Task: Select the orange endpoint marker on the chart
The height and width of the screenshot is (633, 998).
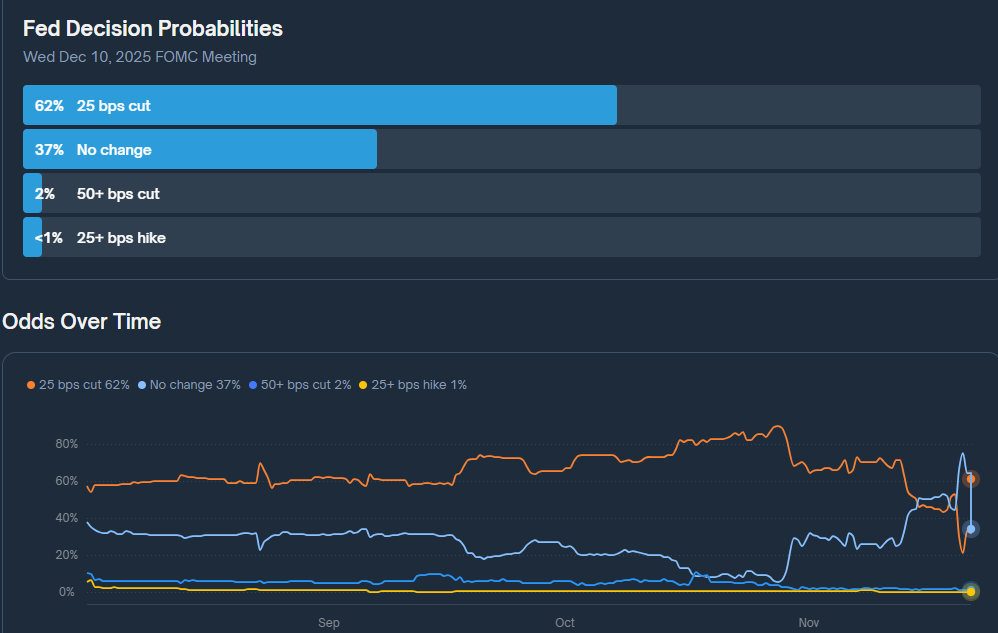Action: (969, 478)
